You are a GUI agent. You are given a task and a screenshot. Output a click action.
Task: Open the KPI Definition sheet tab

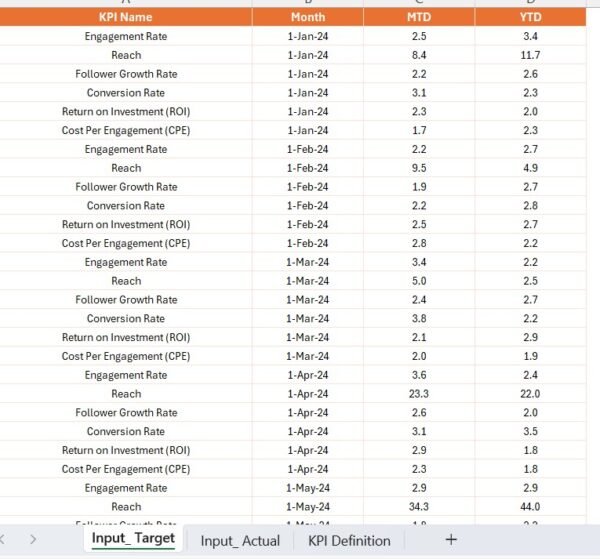(x=349, y=541)
